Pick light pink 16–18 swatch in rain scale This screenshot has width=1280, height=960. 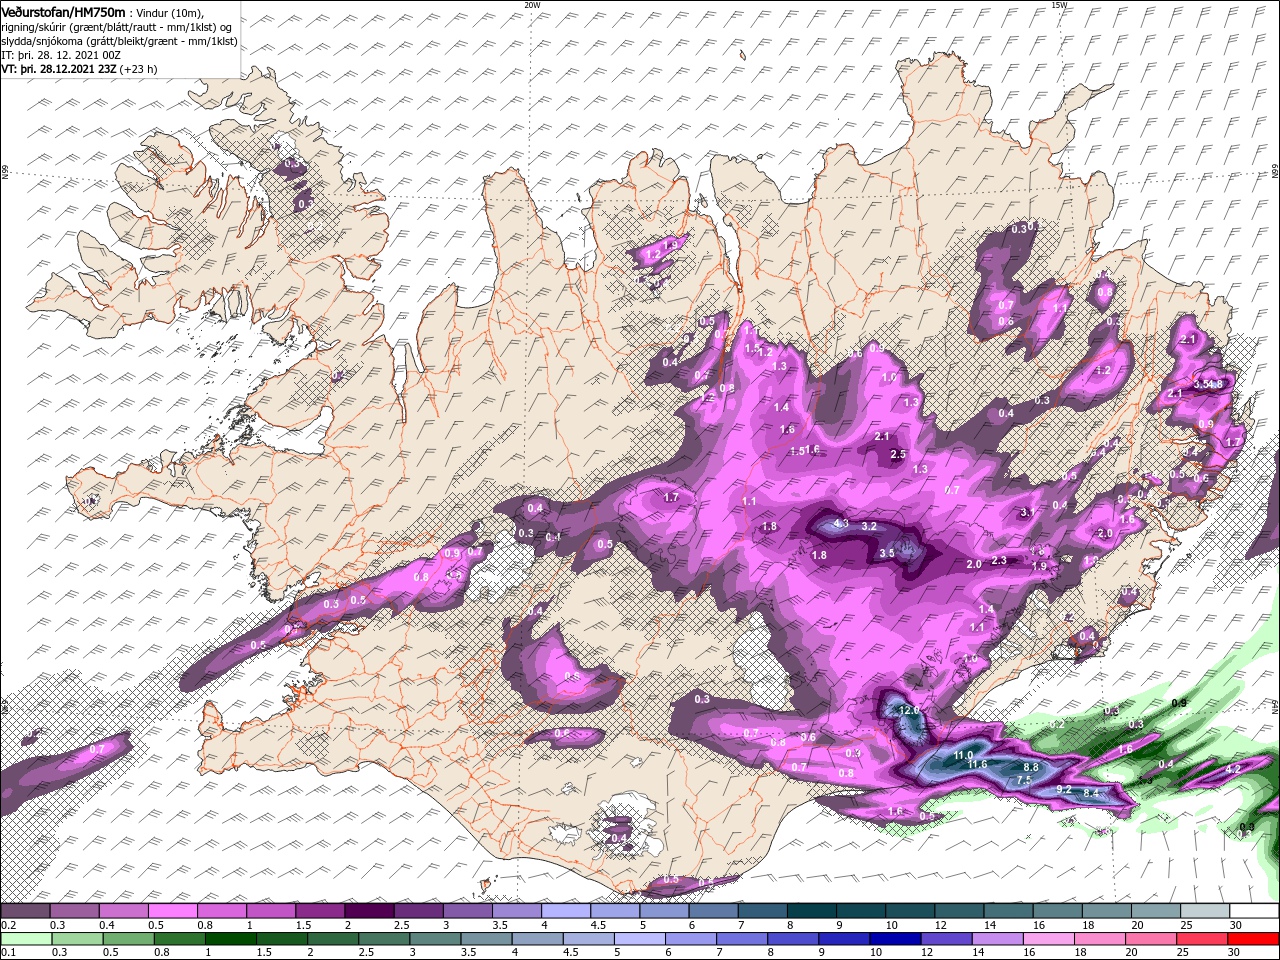point(1049,939)
